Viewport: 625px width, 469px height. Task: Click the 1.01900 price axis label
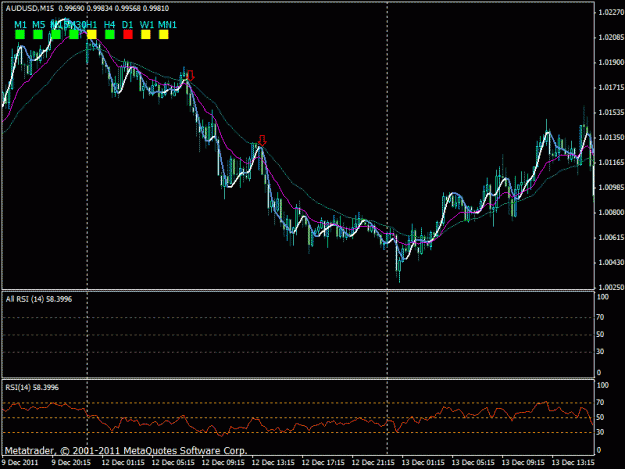[610, 63]
